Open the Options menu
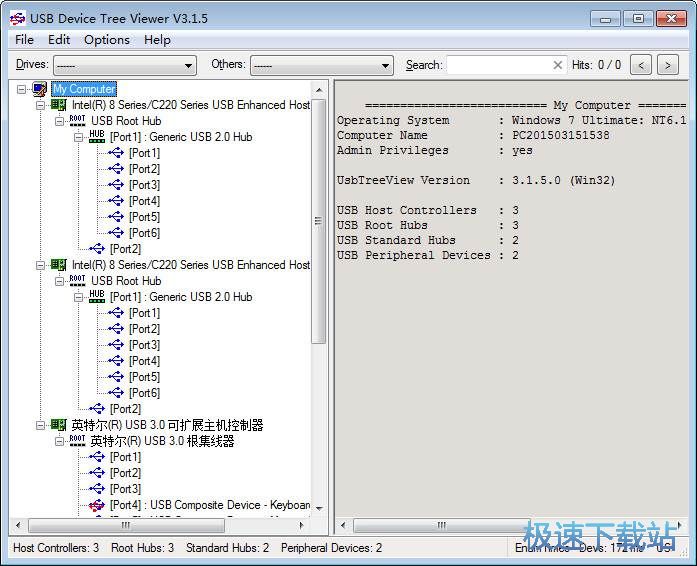Screen dimensions: 697x566 click(x=106, y=40)
